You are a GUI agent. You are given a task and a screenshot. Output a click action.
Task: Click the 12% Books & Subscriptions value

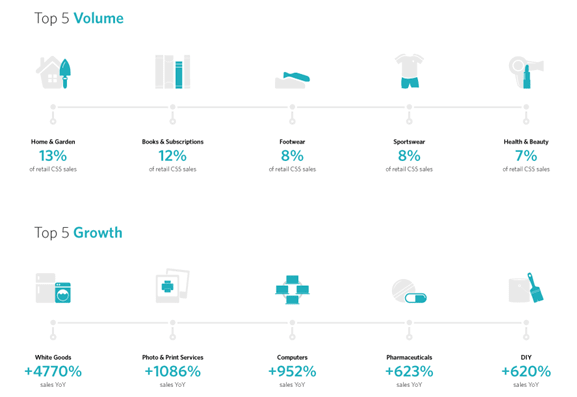tap(173, 156)
